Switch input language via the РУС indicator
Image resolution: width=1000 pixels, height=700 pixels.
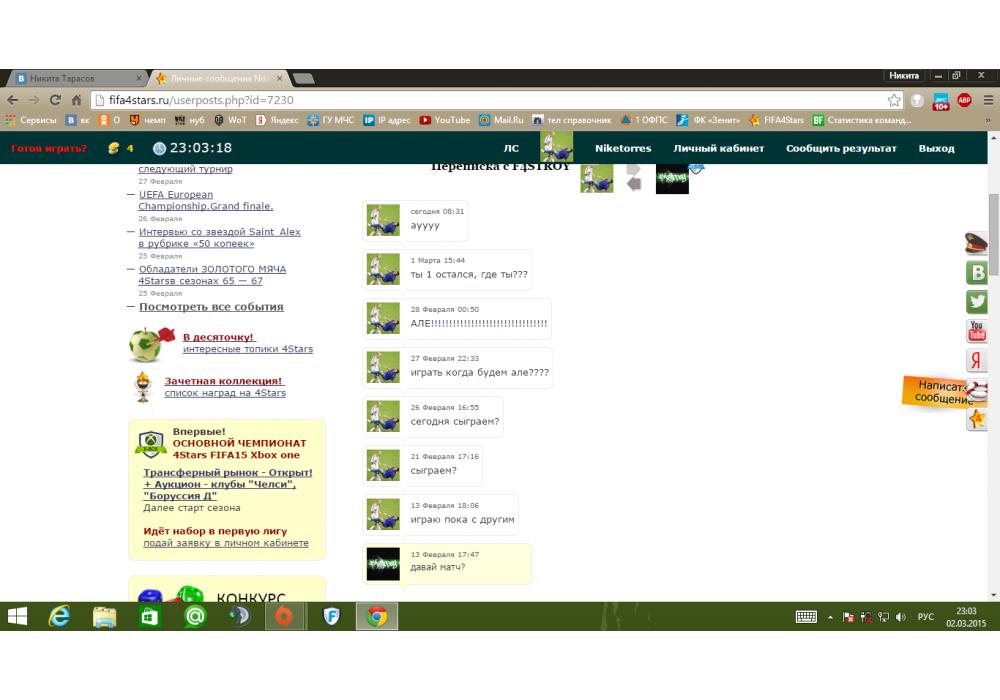pos(926,618)
